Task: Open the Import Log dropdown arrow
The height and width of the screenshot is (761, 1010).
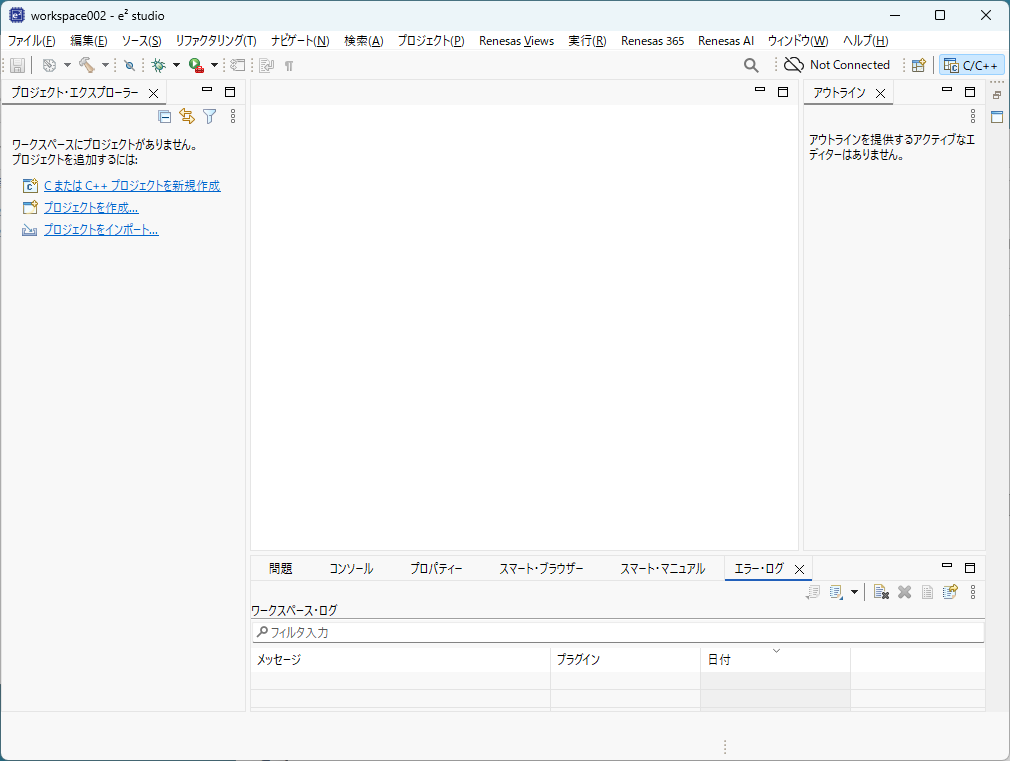Action: tap(854, 592)
